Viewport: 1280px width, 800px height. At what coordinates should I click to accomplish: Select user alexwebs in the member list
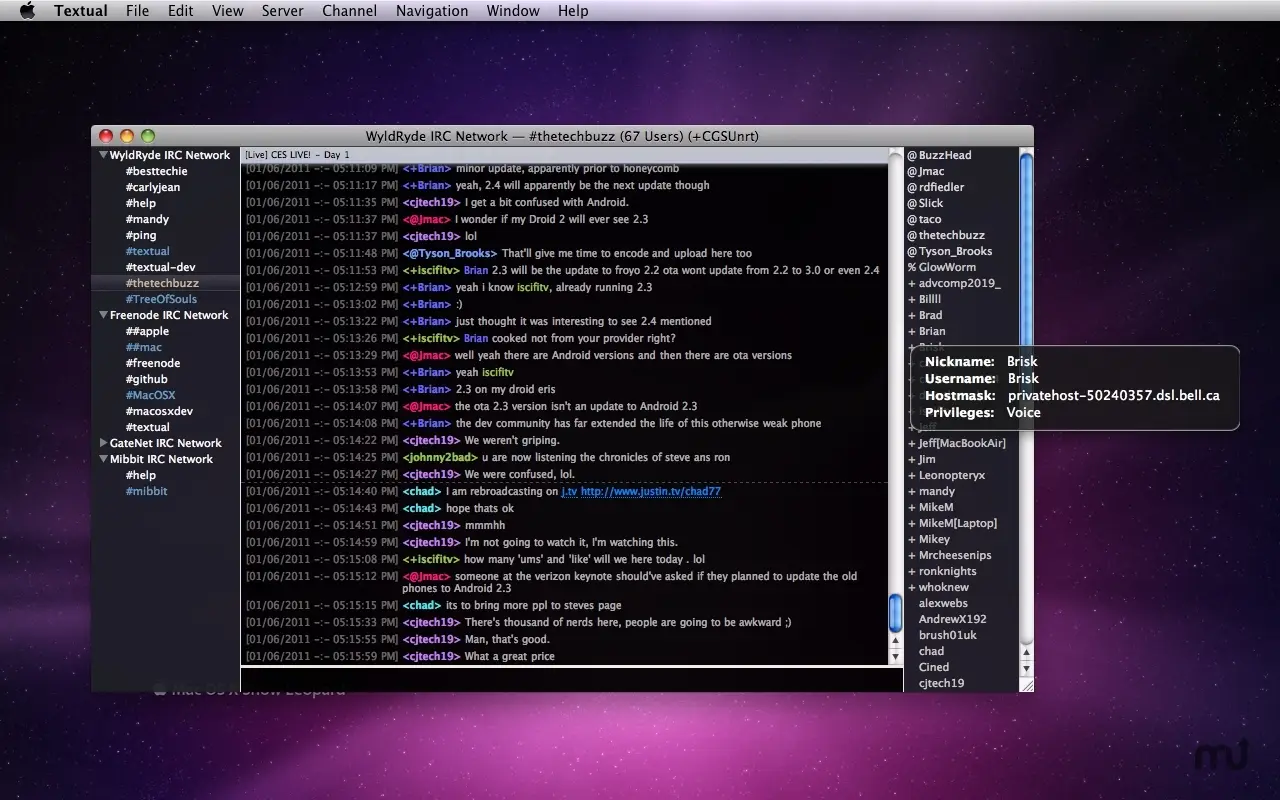(943, 603)
